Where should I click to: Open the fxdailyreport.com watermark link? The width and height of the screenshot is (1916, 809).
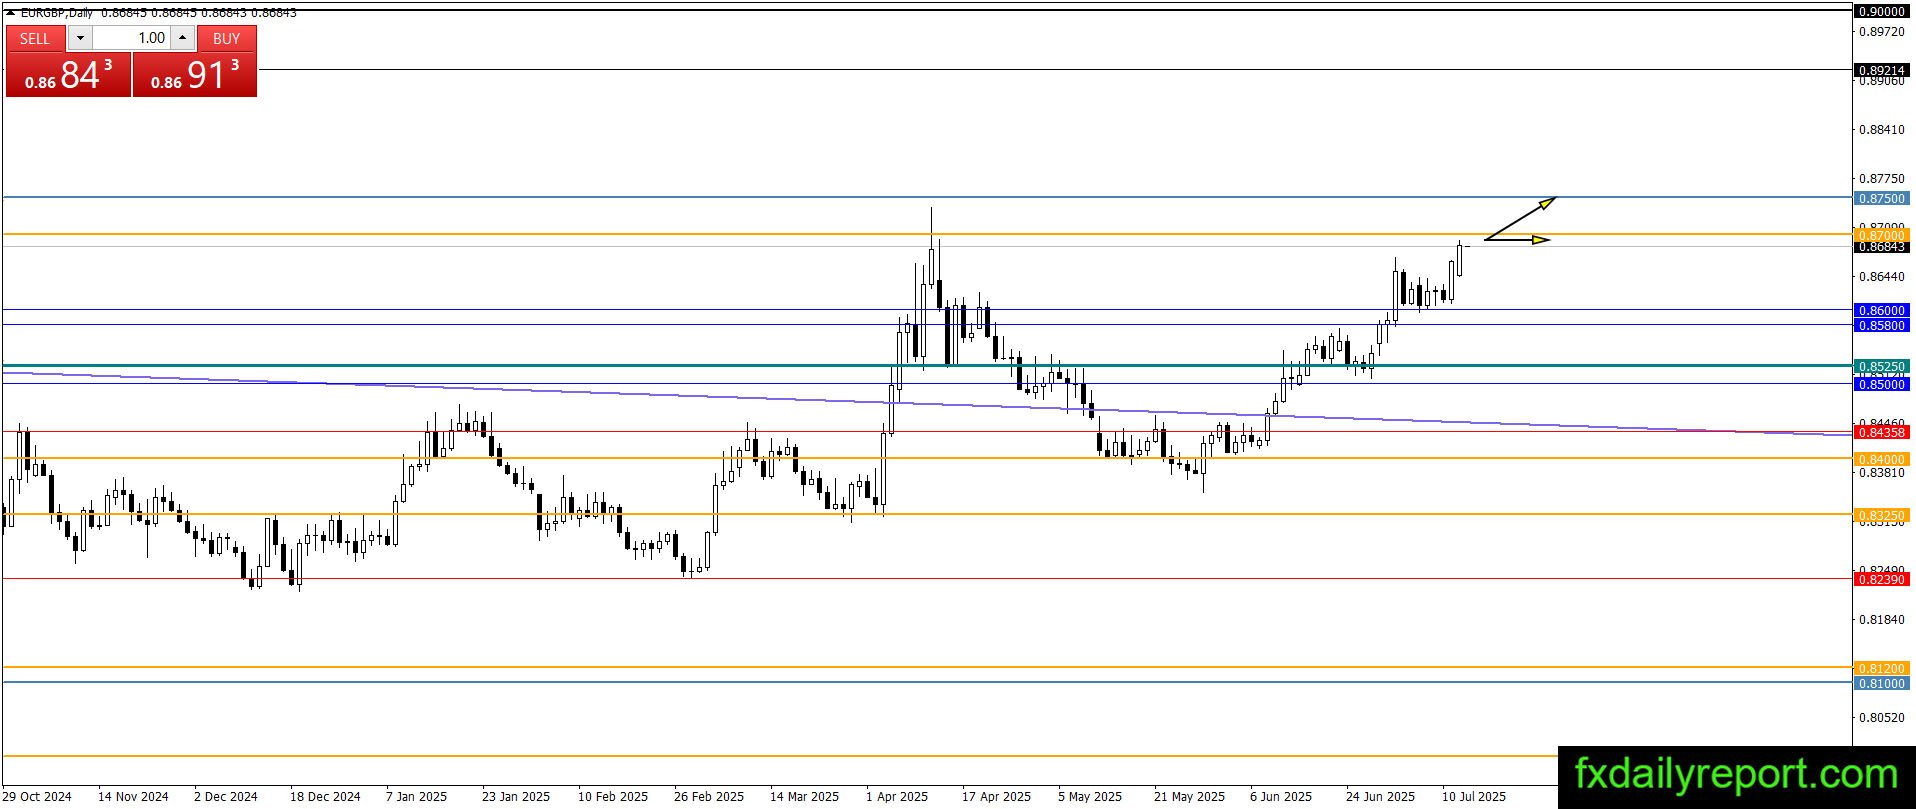click(x=1736, y=775)
